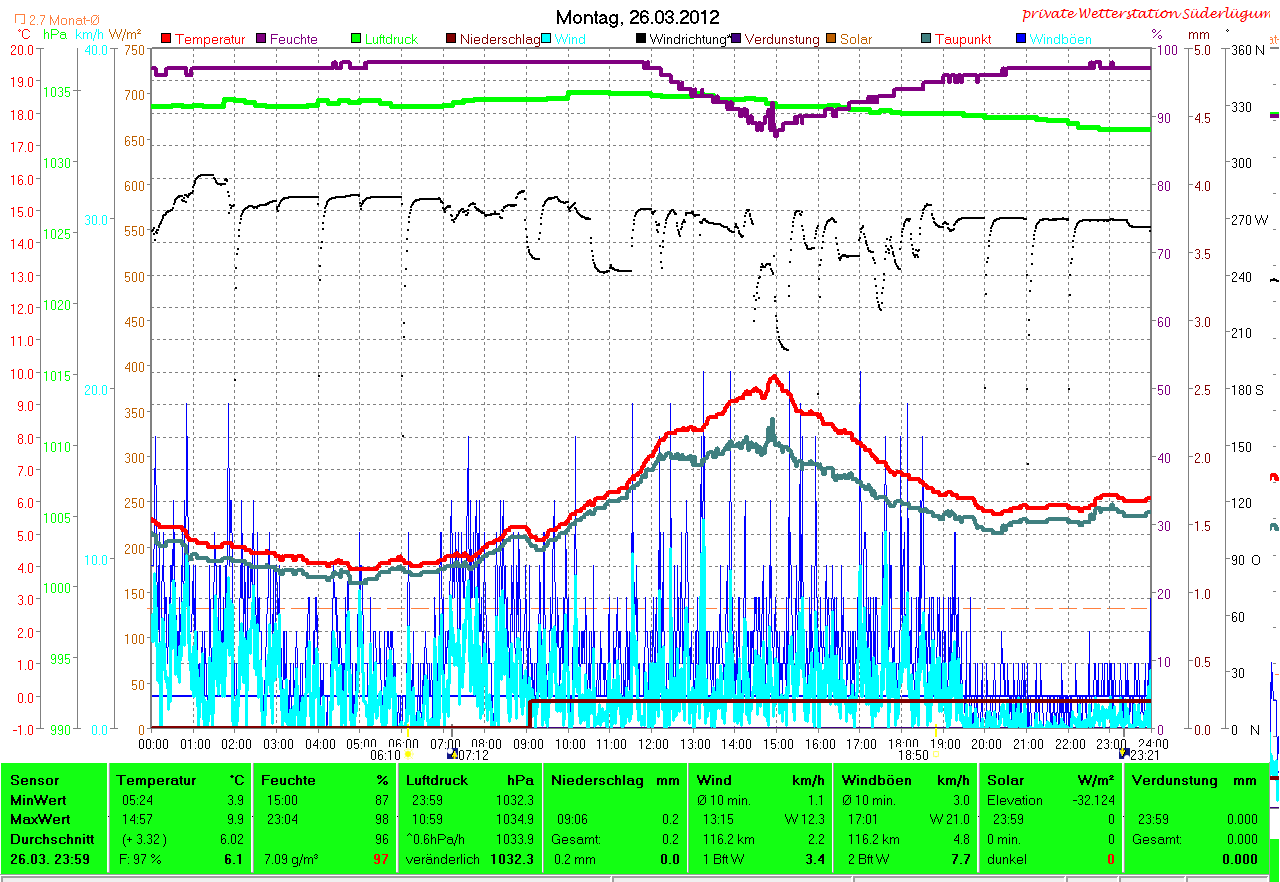Select the Luftdruck header in data table
Screen dimensions: 1280x882
pos(432,780)
